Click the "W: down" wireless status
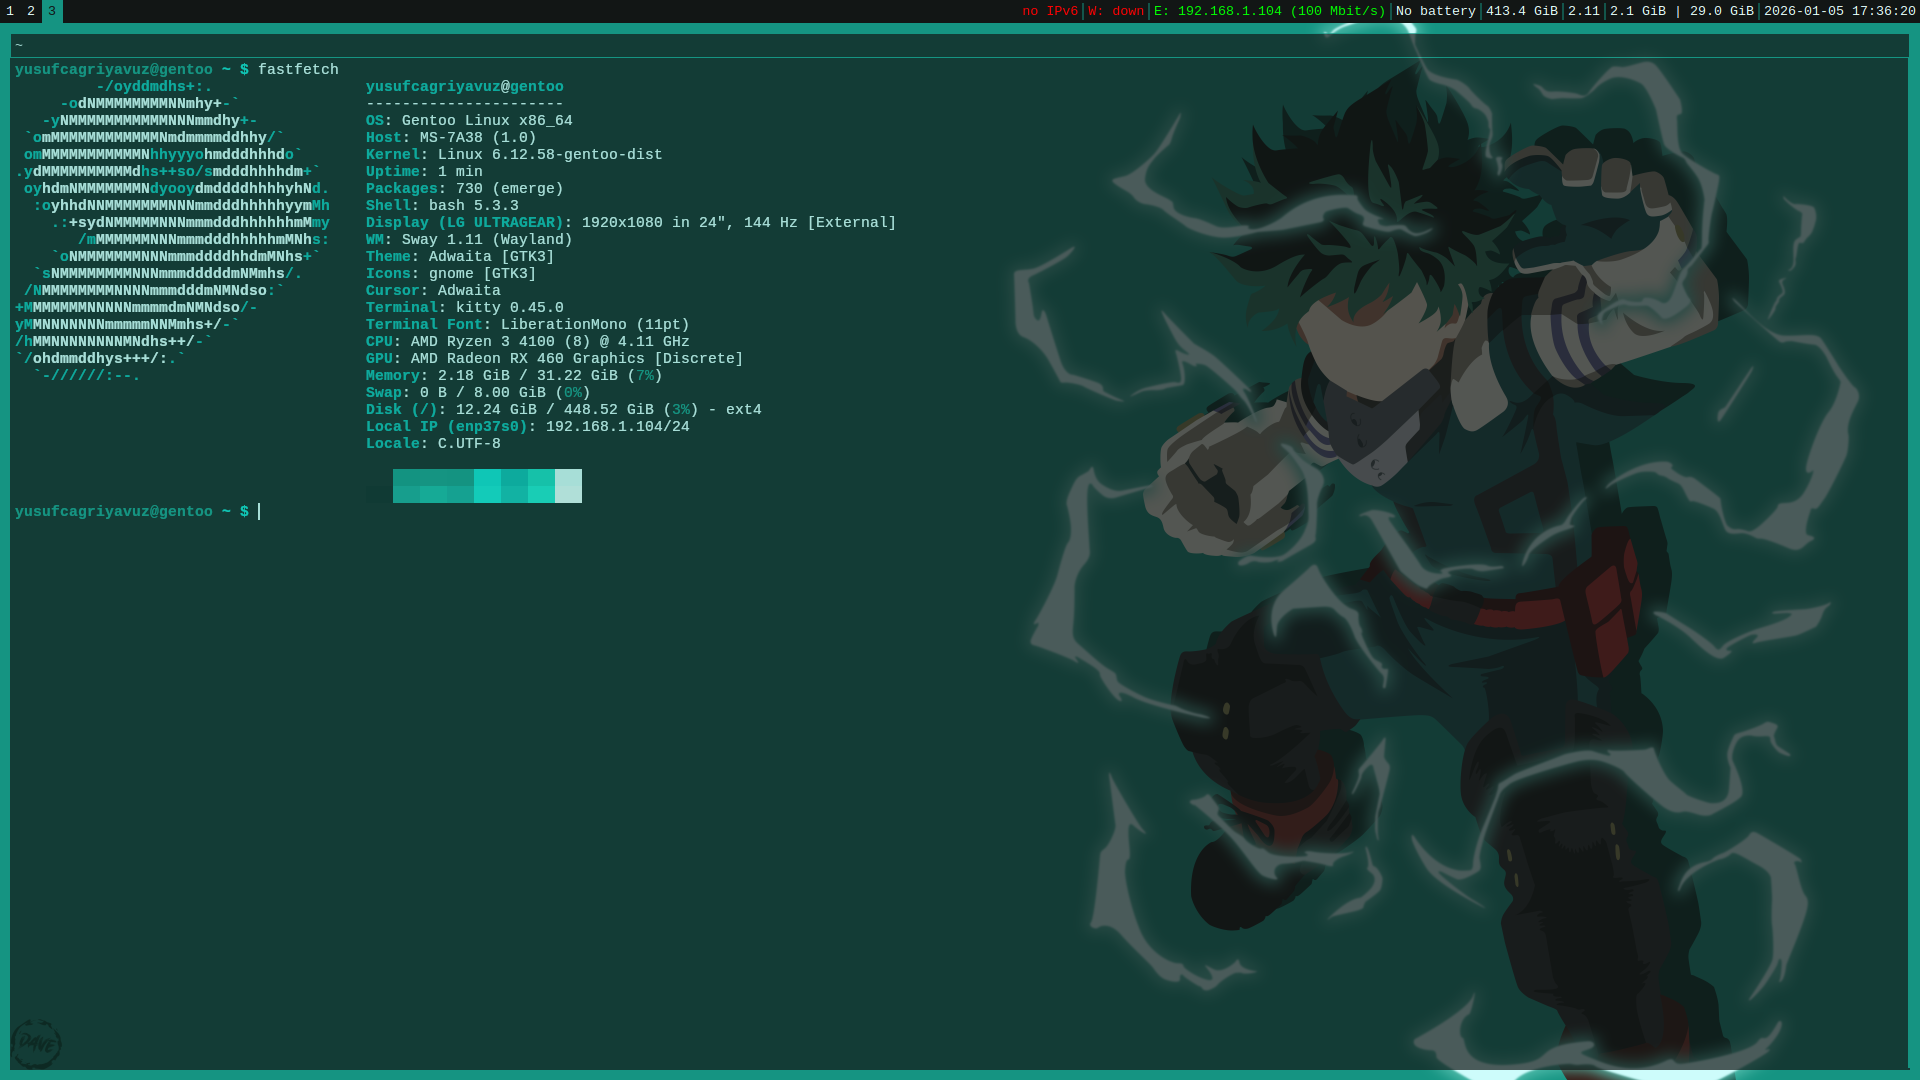1920x1080 pixels. pos(1116,11)
